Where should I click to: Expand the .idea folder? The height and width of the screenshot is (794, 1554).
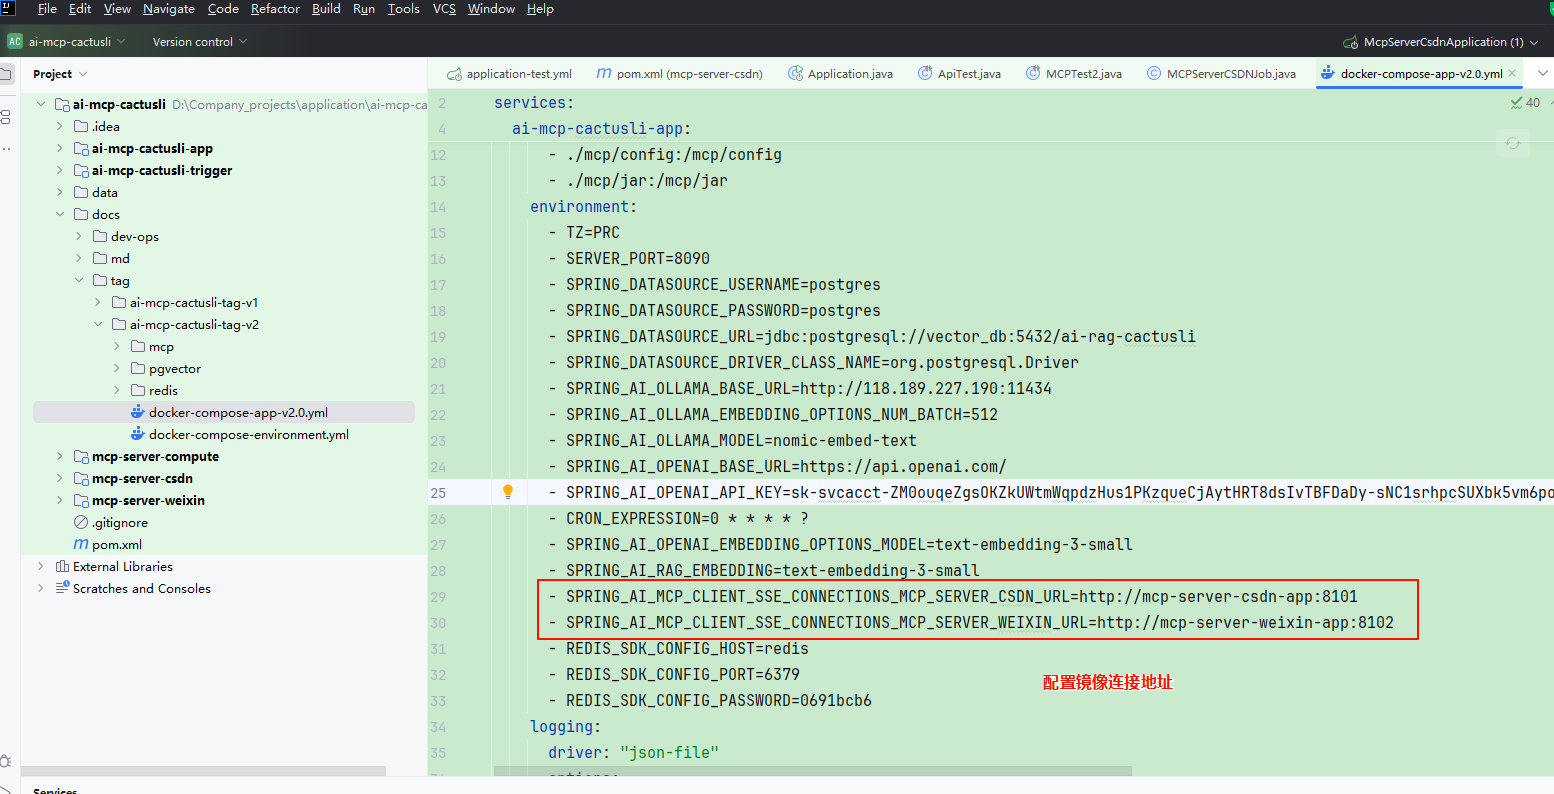point(60,126)
